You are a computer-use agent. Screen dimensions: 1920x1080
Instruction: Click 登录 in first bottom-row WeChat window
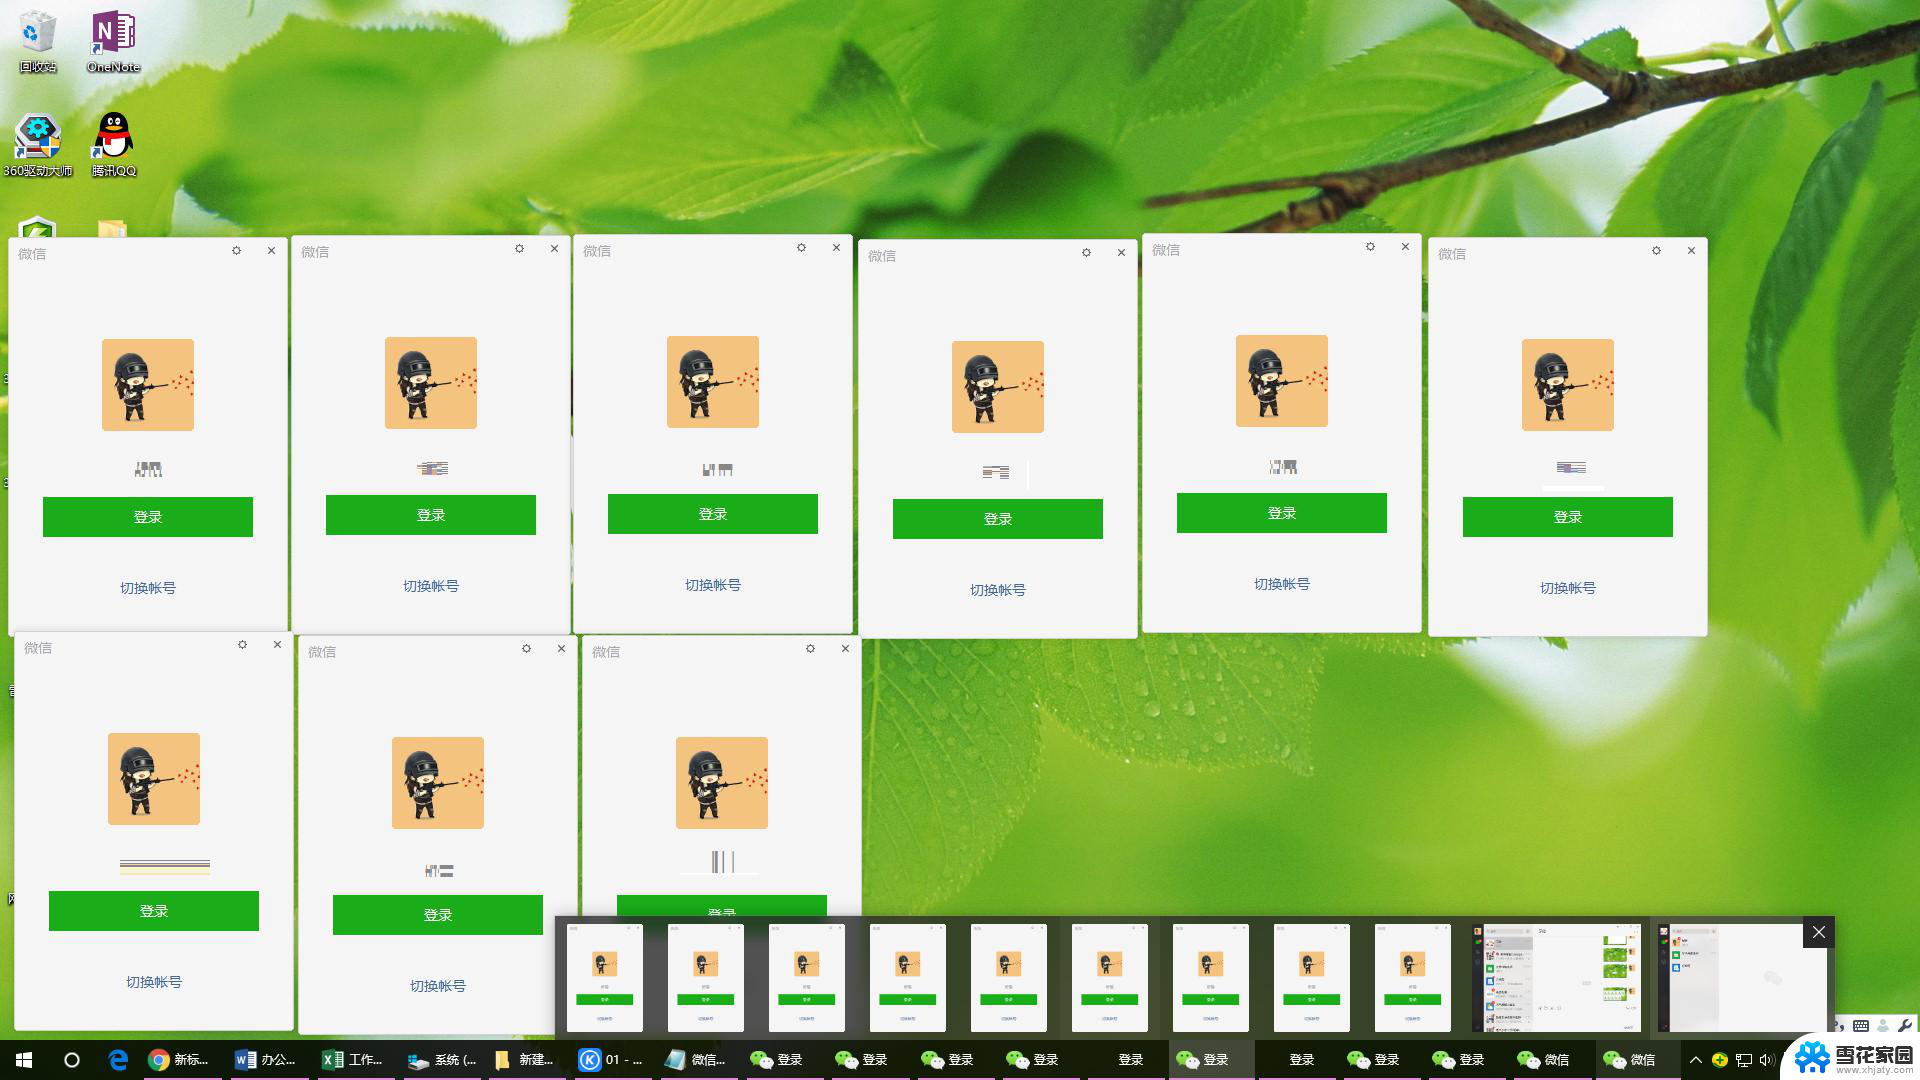[154, 911]
